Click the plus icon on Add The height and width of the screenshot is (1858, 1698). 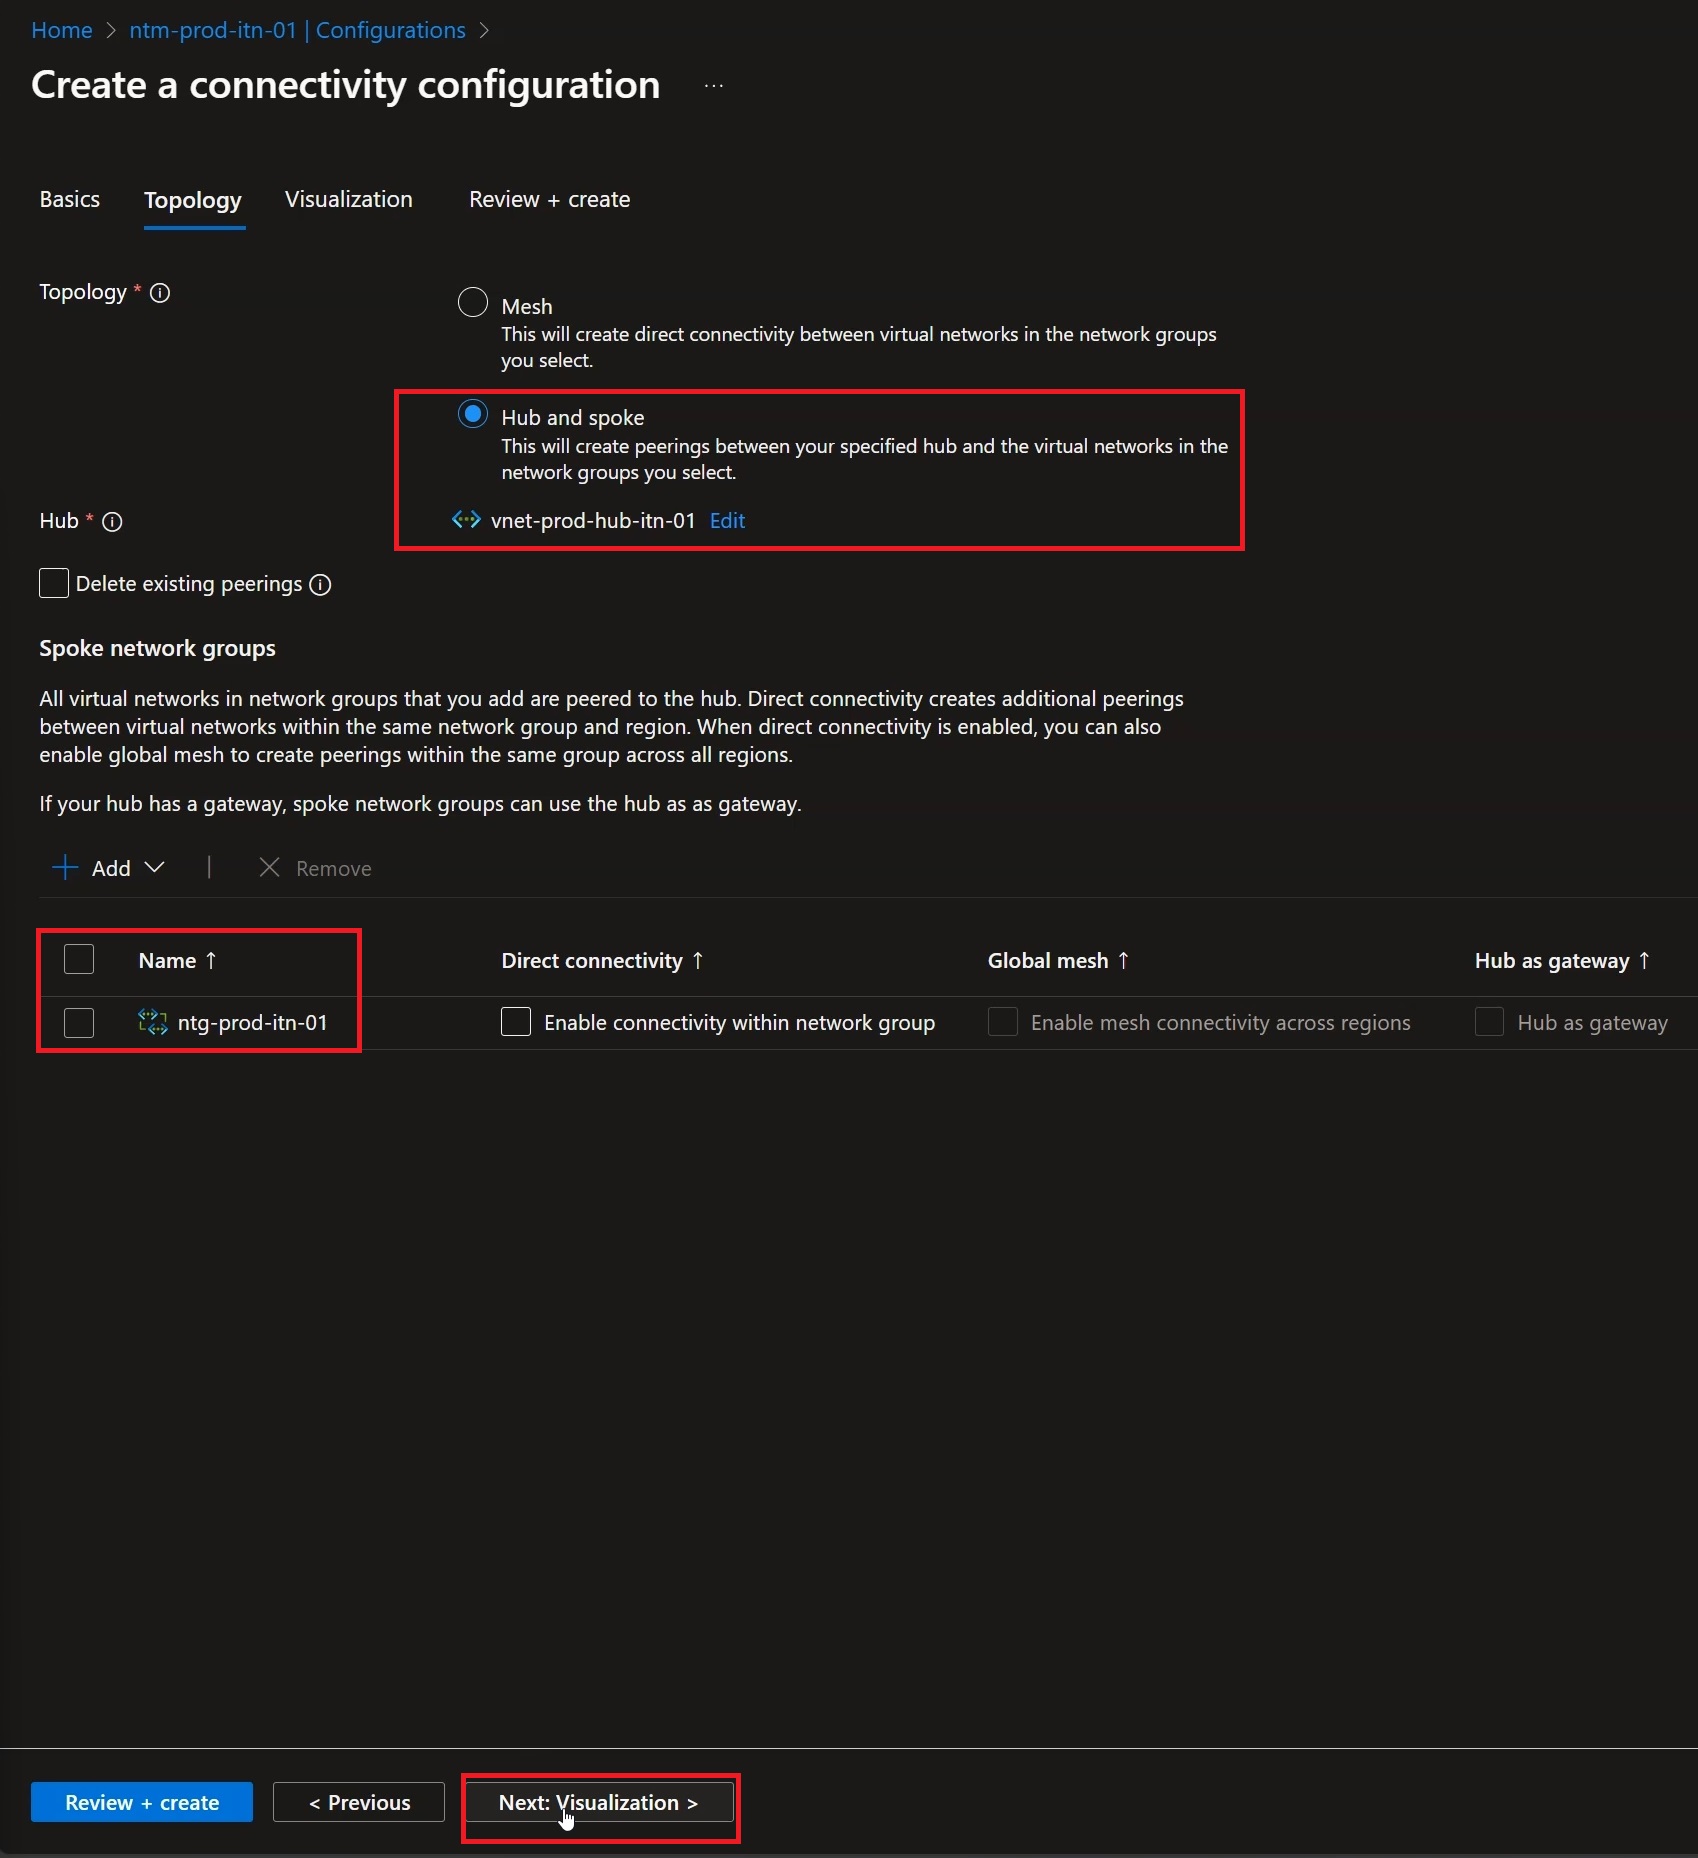65,867
